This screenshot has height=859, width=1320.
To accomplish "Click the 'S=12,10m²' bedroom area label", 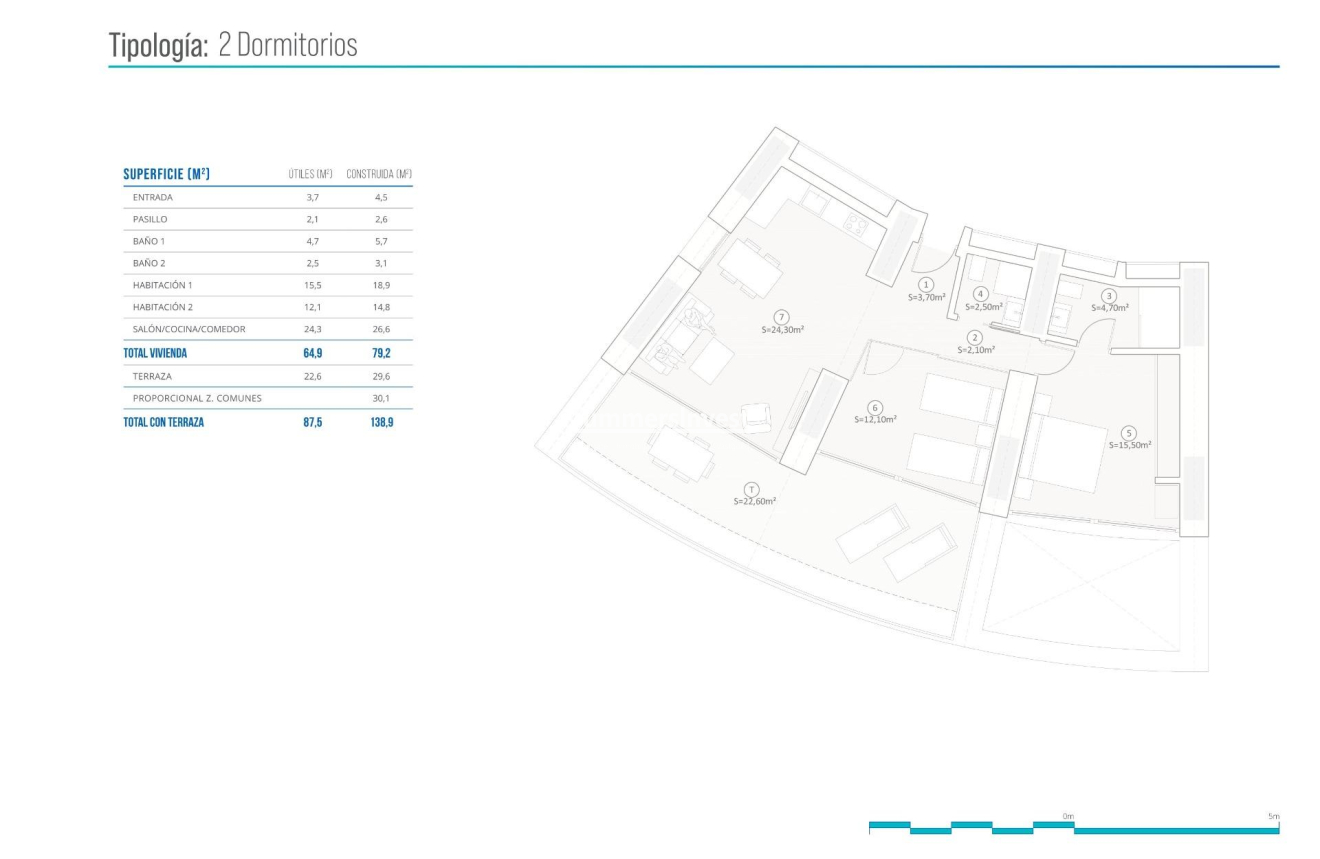I will (875, 420).
